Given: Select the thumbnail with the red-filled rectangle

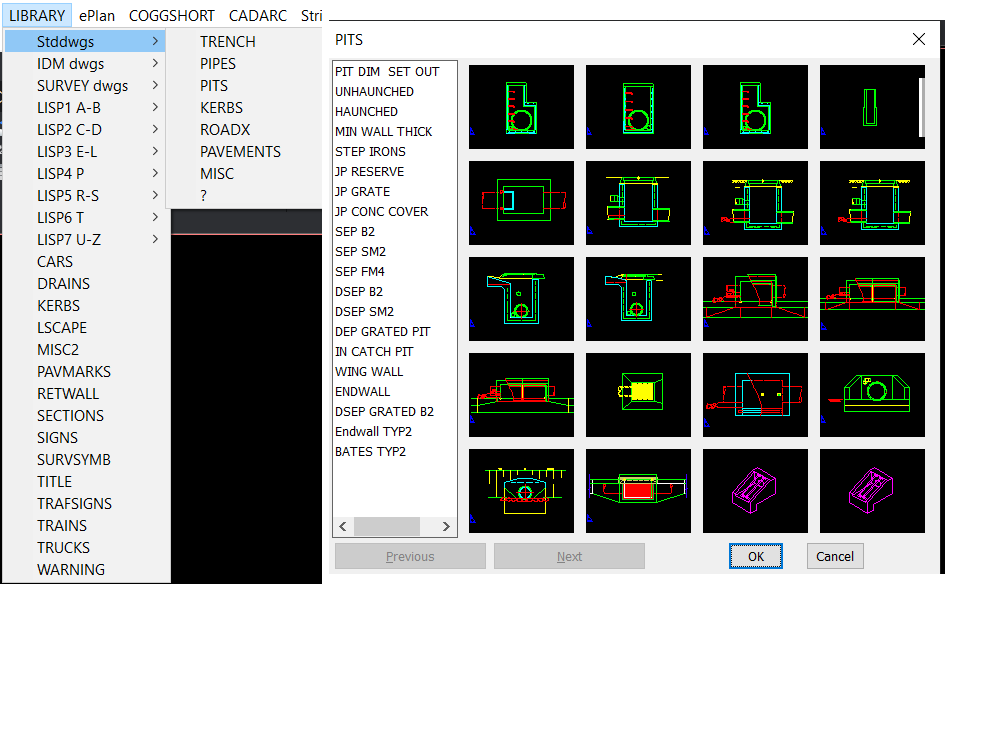Looking at the screenshot, I should tap(638, 490).
